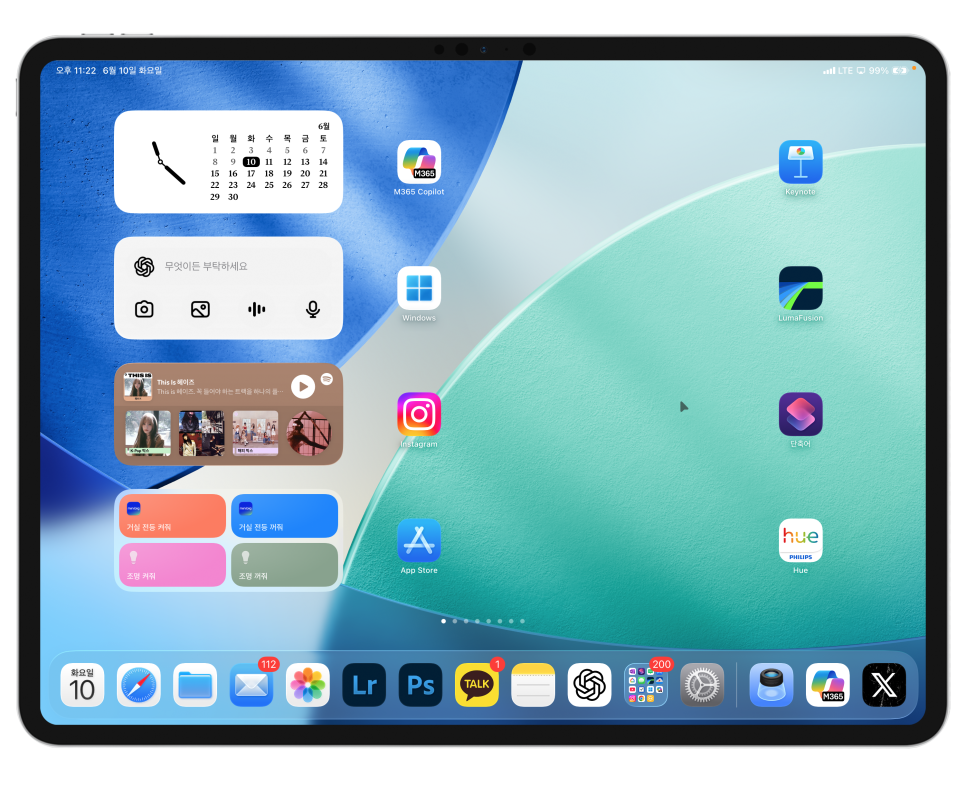The image size is (966, 785).
Task: Open Mail with 112 badge
Action: click(x=251, y=685)
